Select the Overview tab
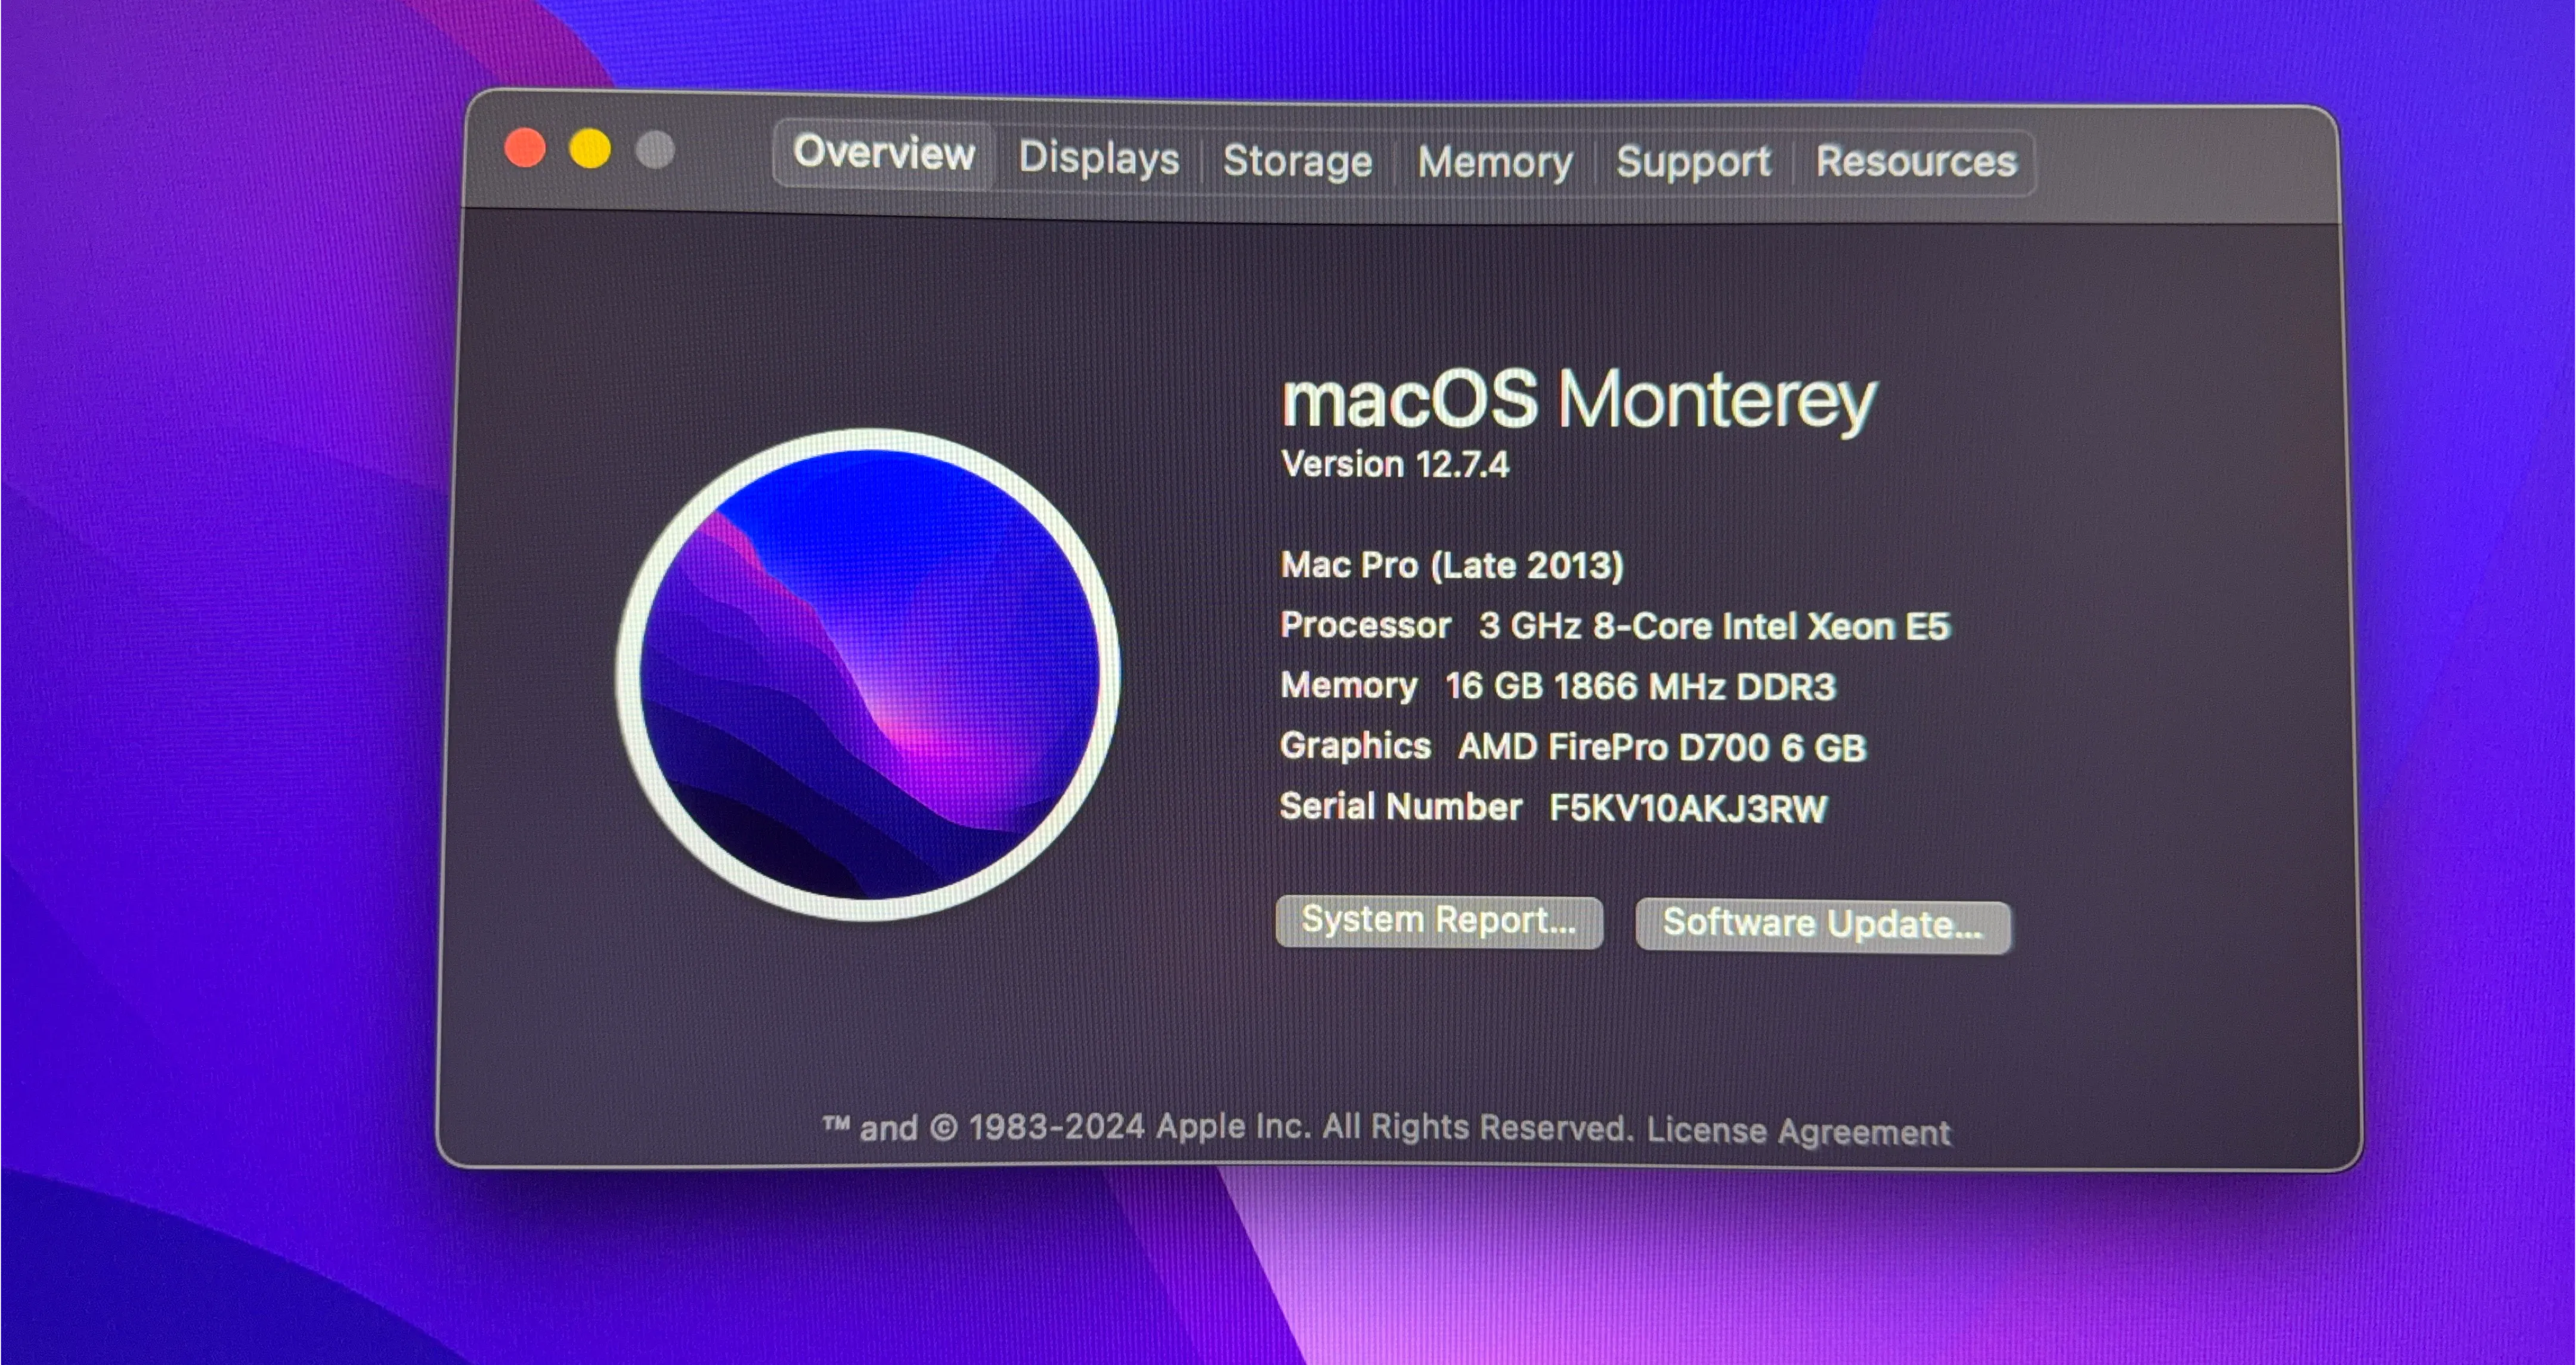The image size is (2576, 1365). [883, 153]
